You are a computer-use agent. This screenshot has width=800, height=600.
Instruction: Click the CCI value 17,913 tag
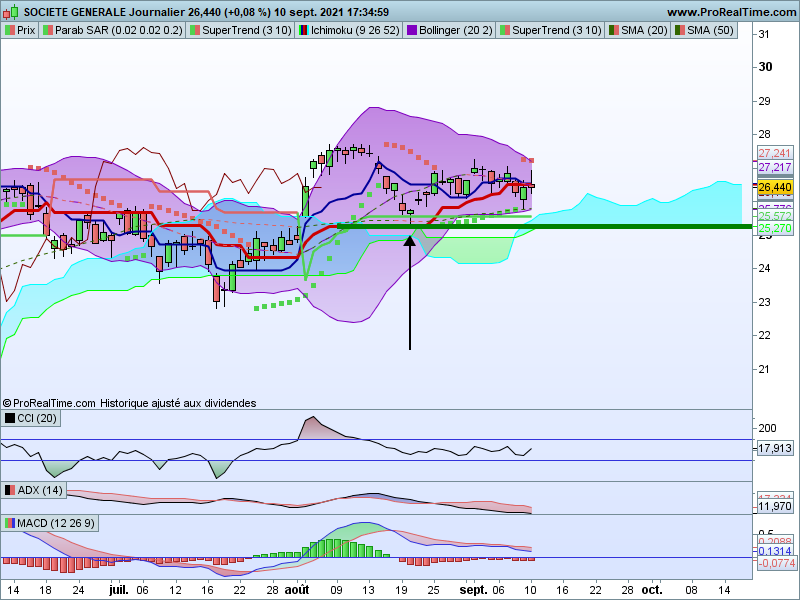click(x=774, y=448)
